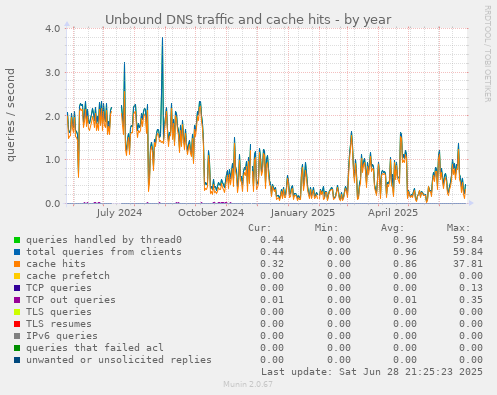The height and width of the screenshot is (395, 497).
Task: Click the 'Min:' column header
Action: [x=326, y=228]
